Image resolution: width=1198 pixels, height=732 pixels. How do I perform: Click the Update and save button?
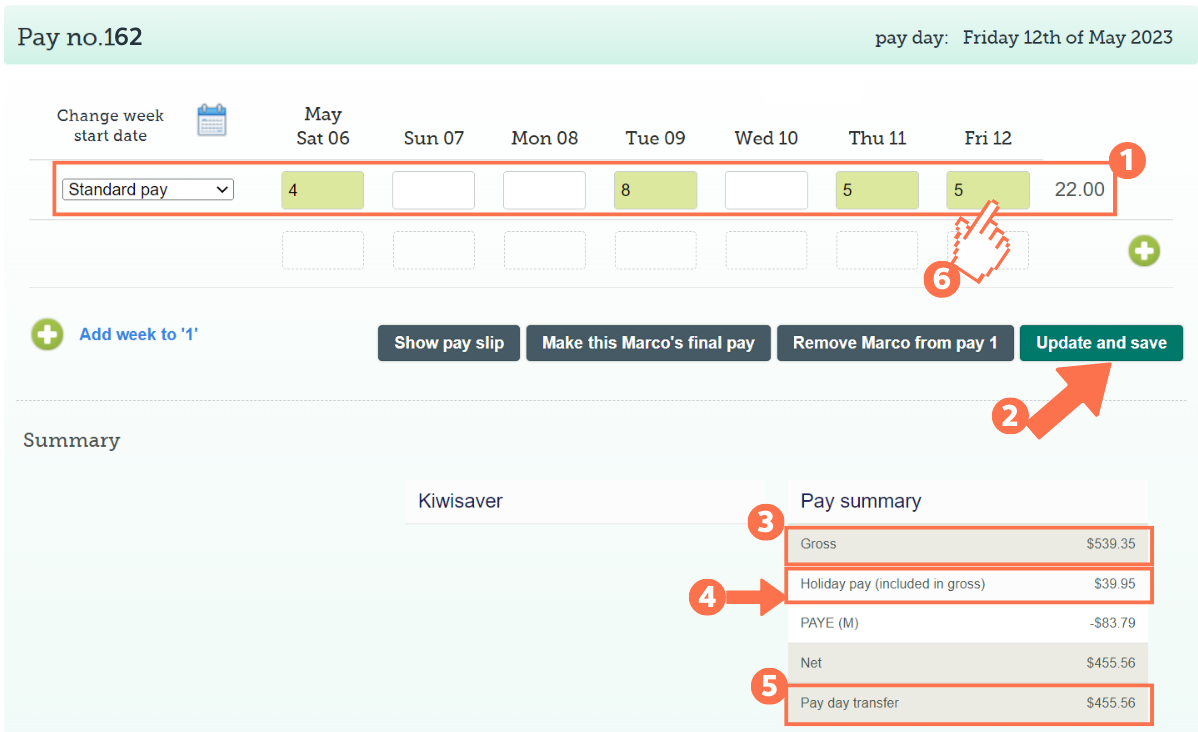[x=1101, y=342]
